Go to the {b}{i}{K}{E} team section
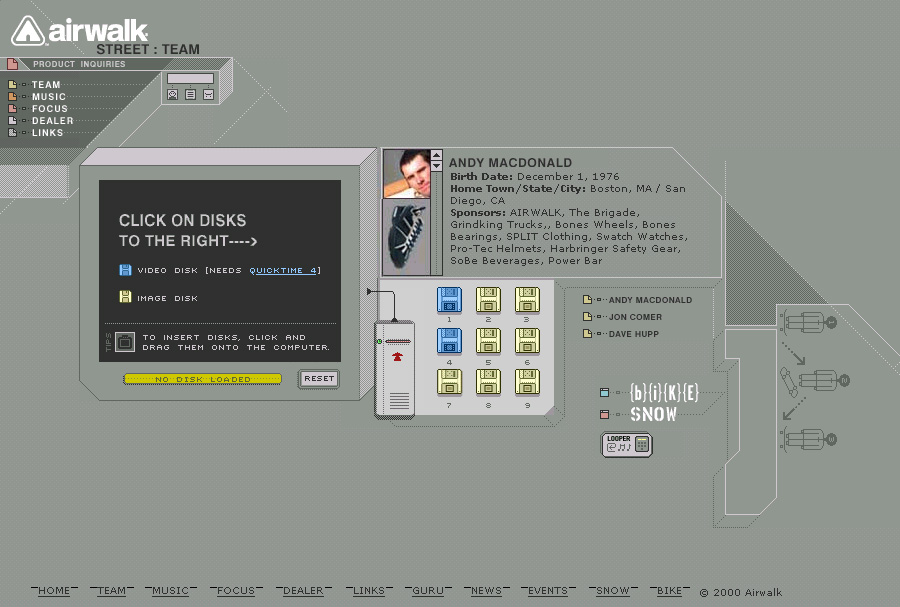Image resolution: width=900 pixels, height=607 pixels. 664,392
